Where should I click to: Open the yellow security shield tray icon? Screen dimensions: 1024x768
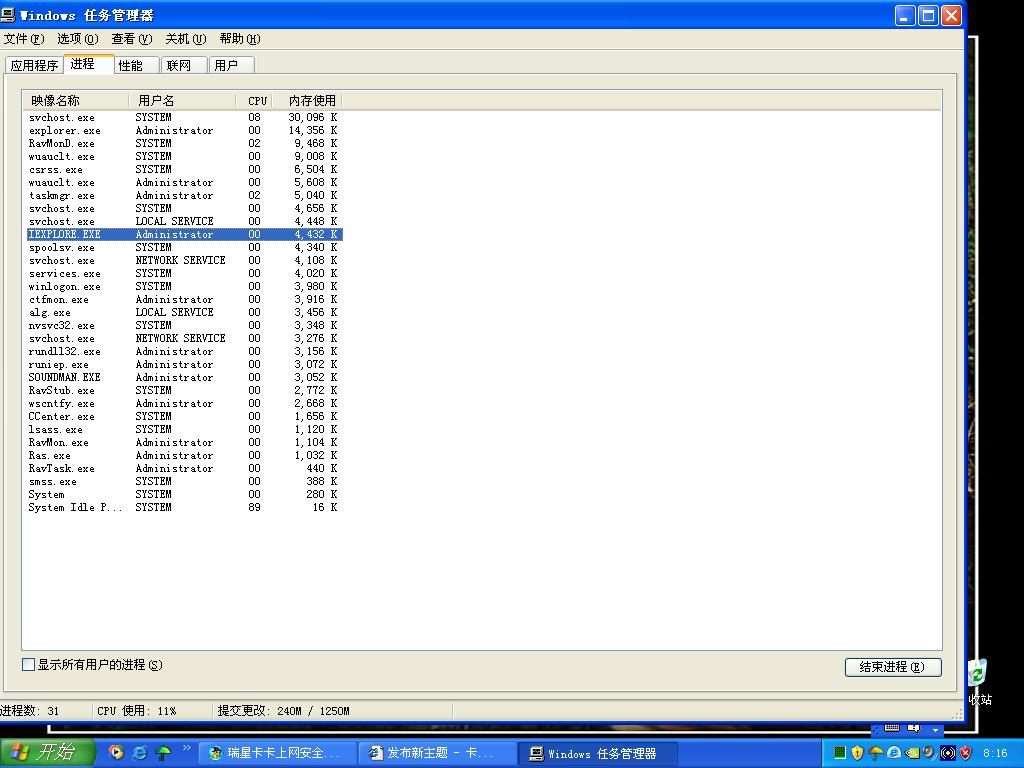click(x=857, y=753)
